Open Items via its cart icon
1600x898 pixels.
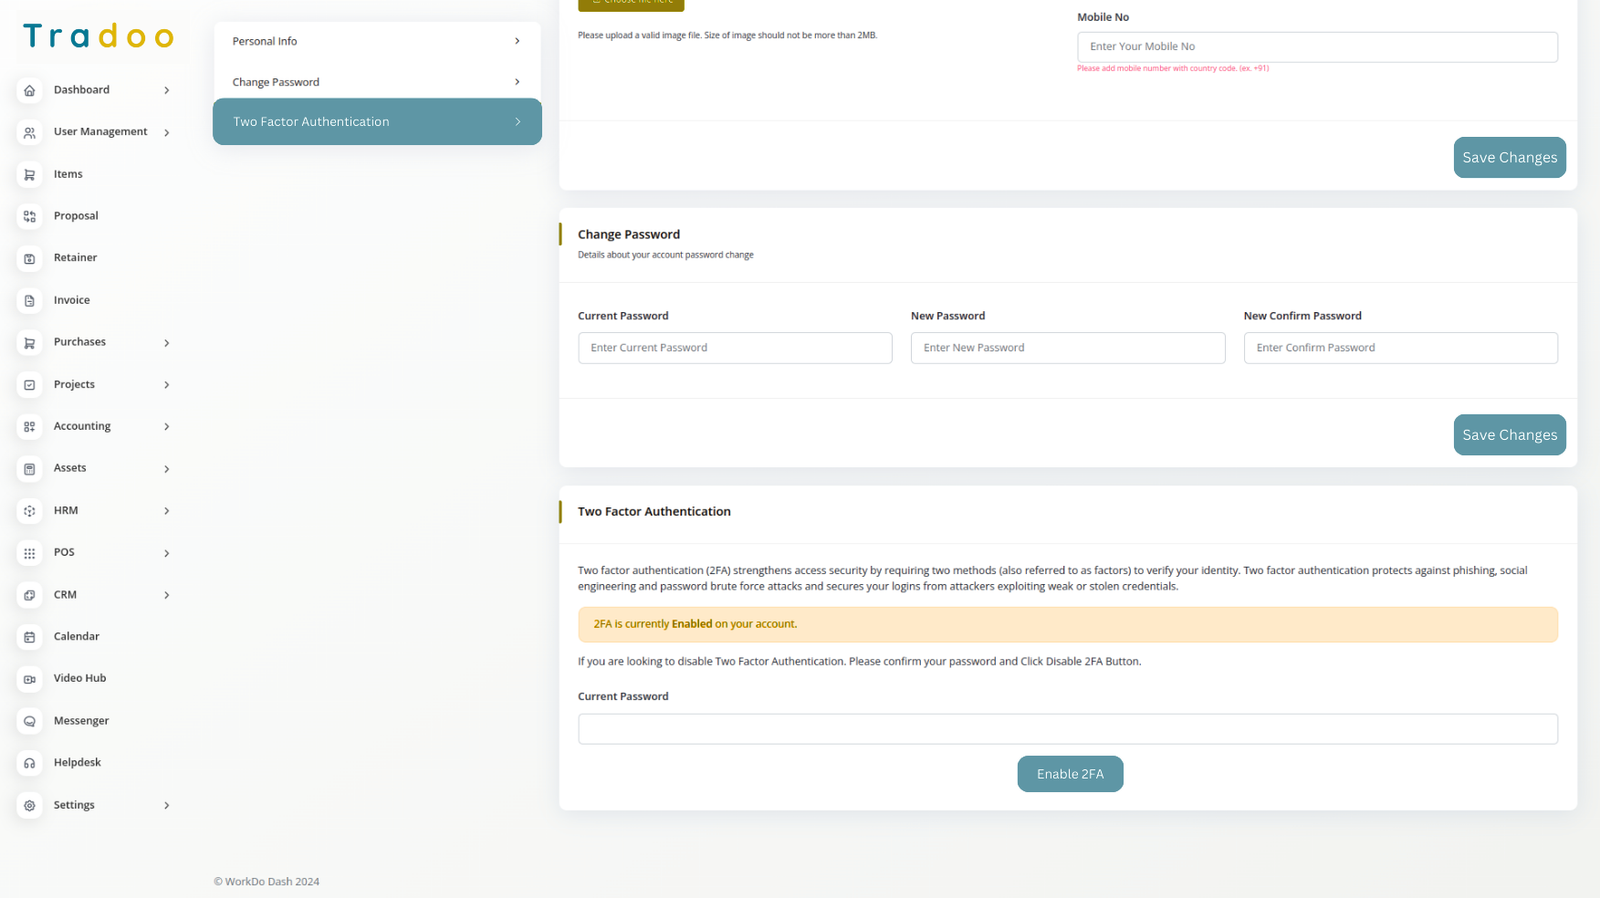coord(30,175)
